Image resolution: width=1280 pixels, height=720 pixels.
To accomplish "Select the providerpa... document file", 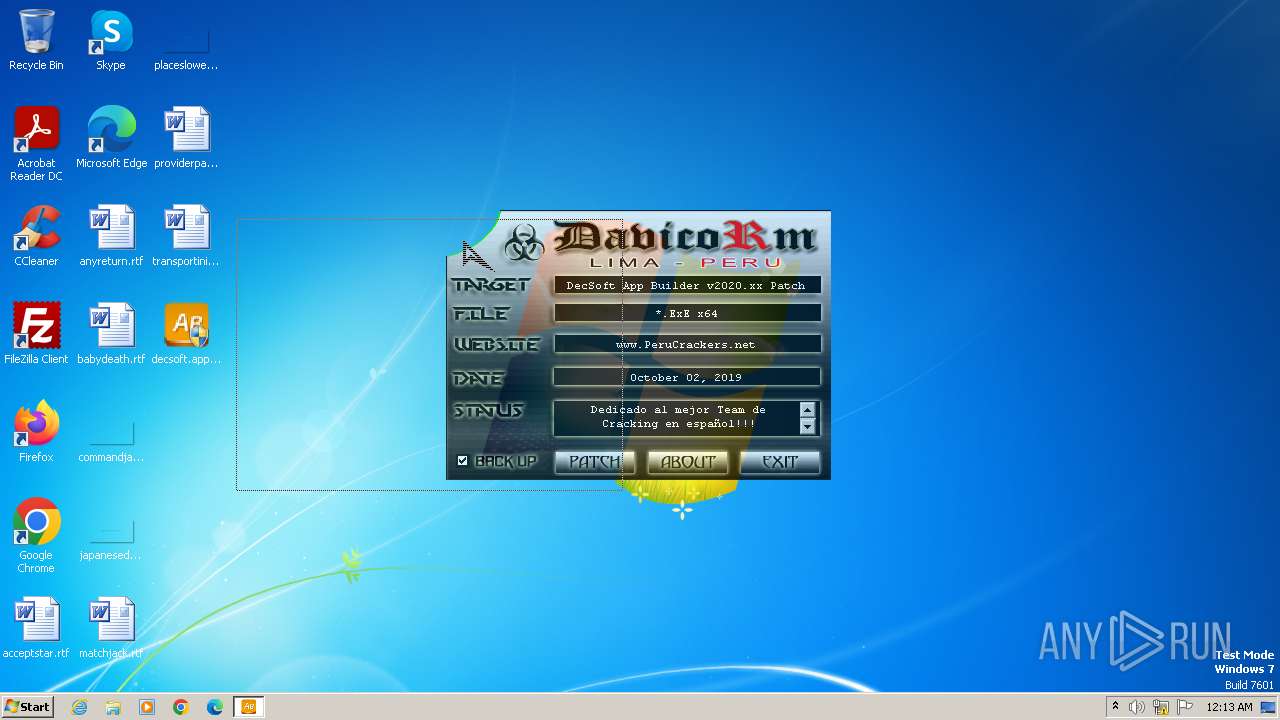I will click(186, 138).
